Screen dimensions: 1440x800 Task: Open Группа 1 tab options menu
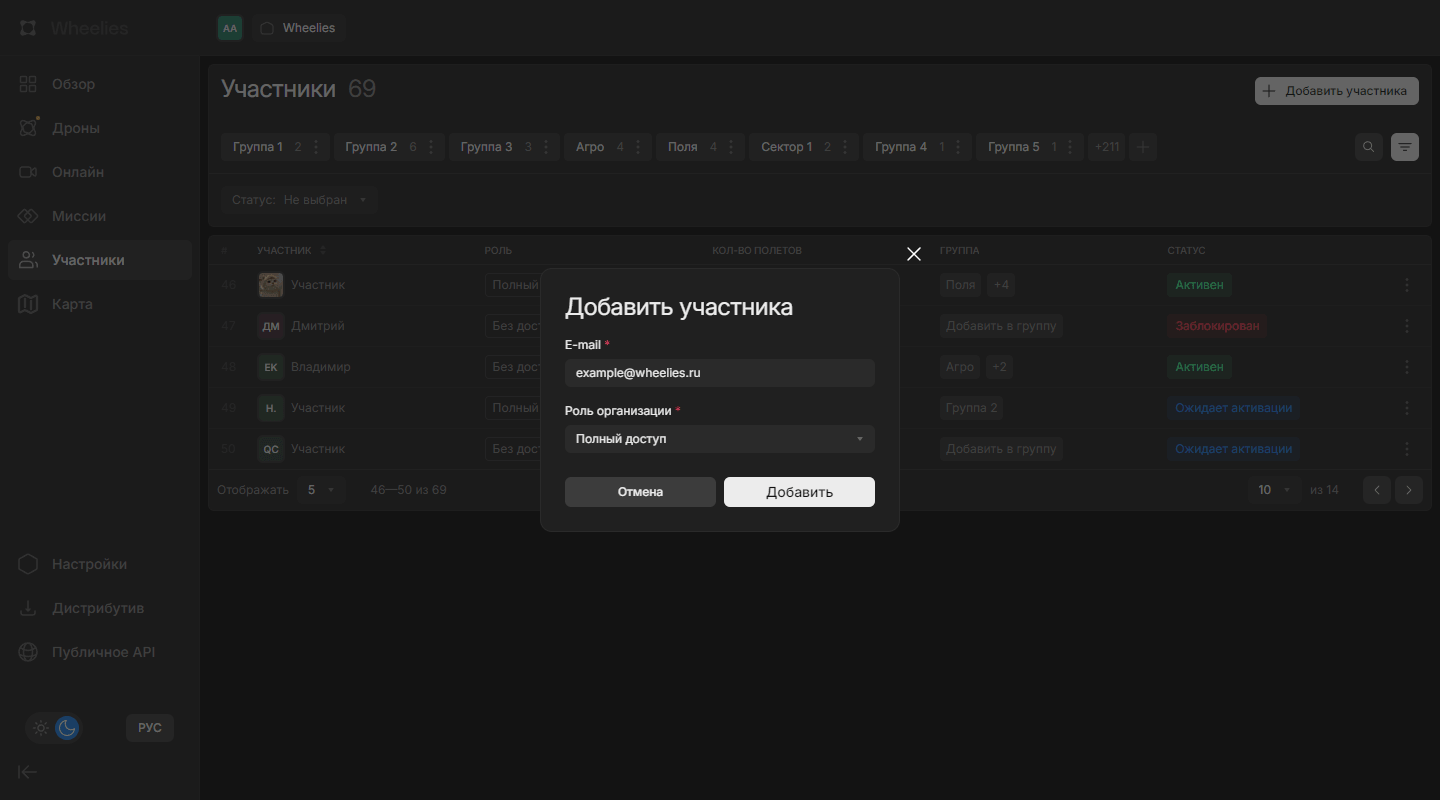click(316, 147)
